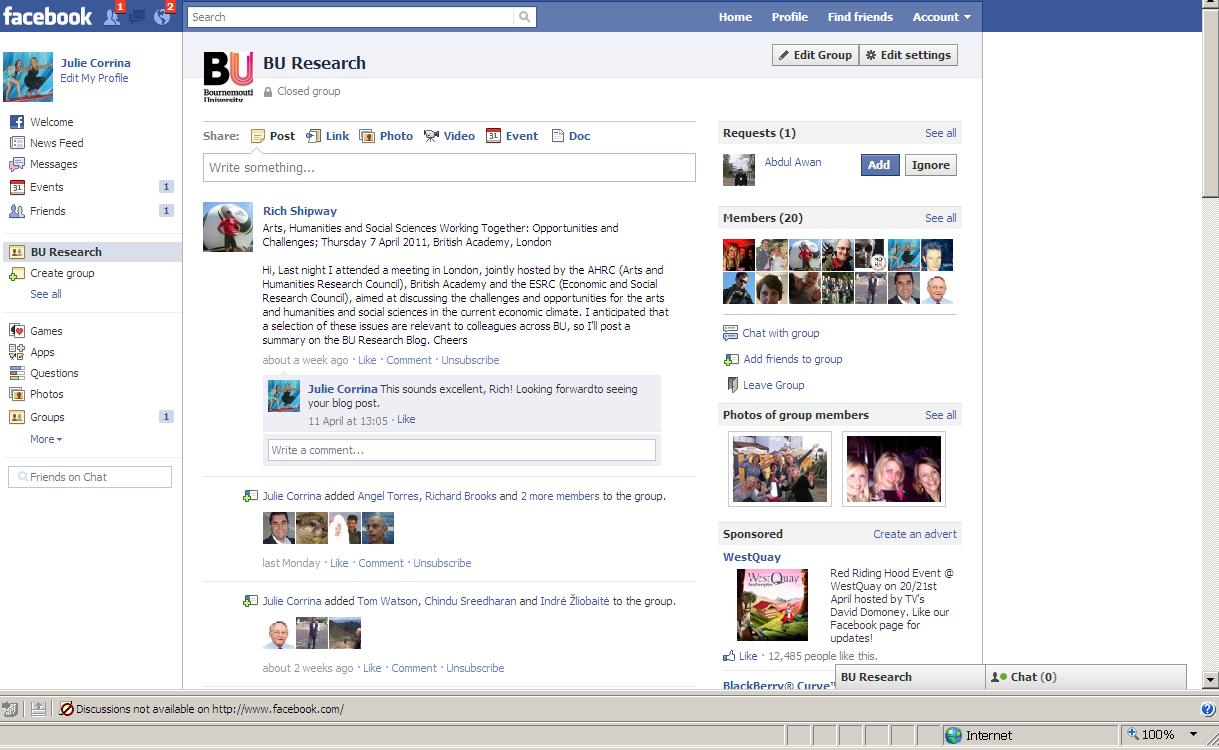The height and width of the screenshot is (750, 1219).
Task: Click the 2 more members link
Action: pos(560,496)
